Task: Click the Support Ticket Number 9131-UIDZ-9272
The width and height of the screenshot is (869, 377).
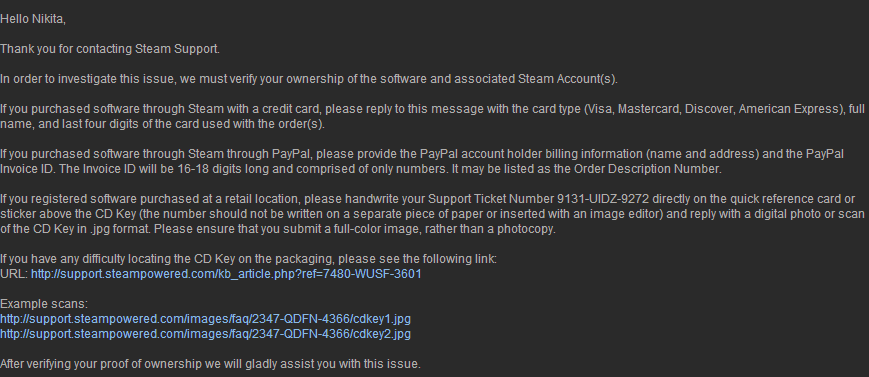Action: 603,198
